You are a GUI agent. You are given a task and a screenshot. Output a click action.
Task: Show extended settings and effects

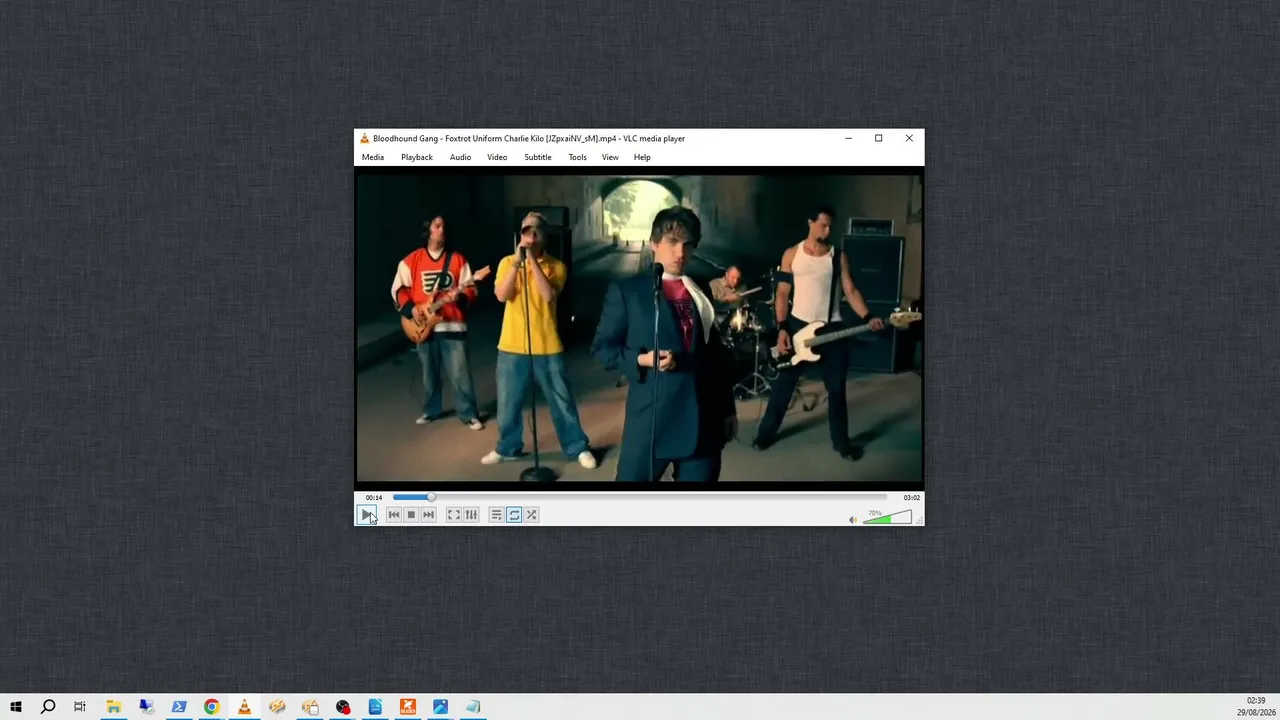point(471,515)
